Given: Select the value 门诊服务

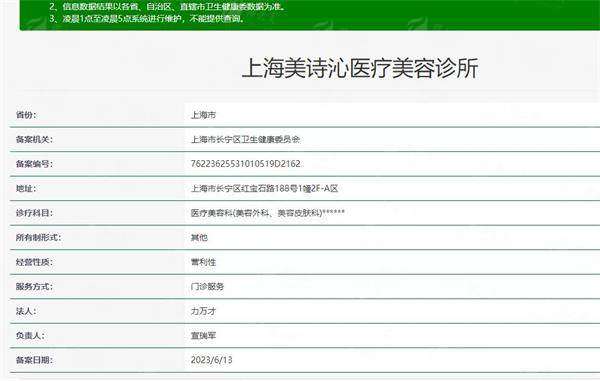Looking at the screenshot, I should tap(207, 287).
